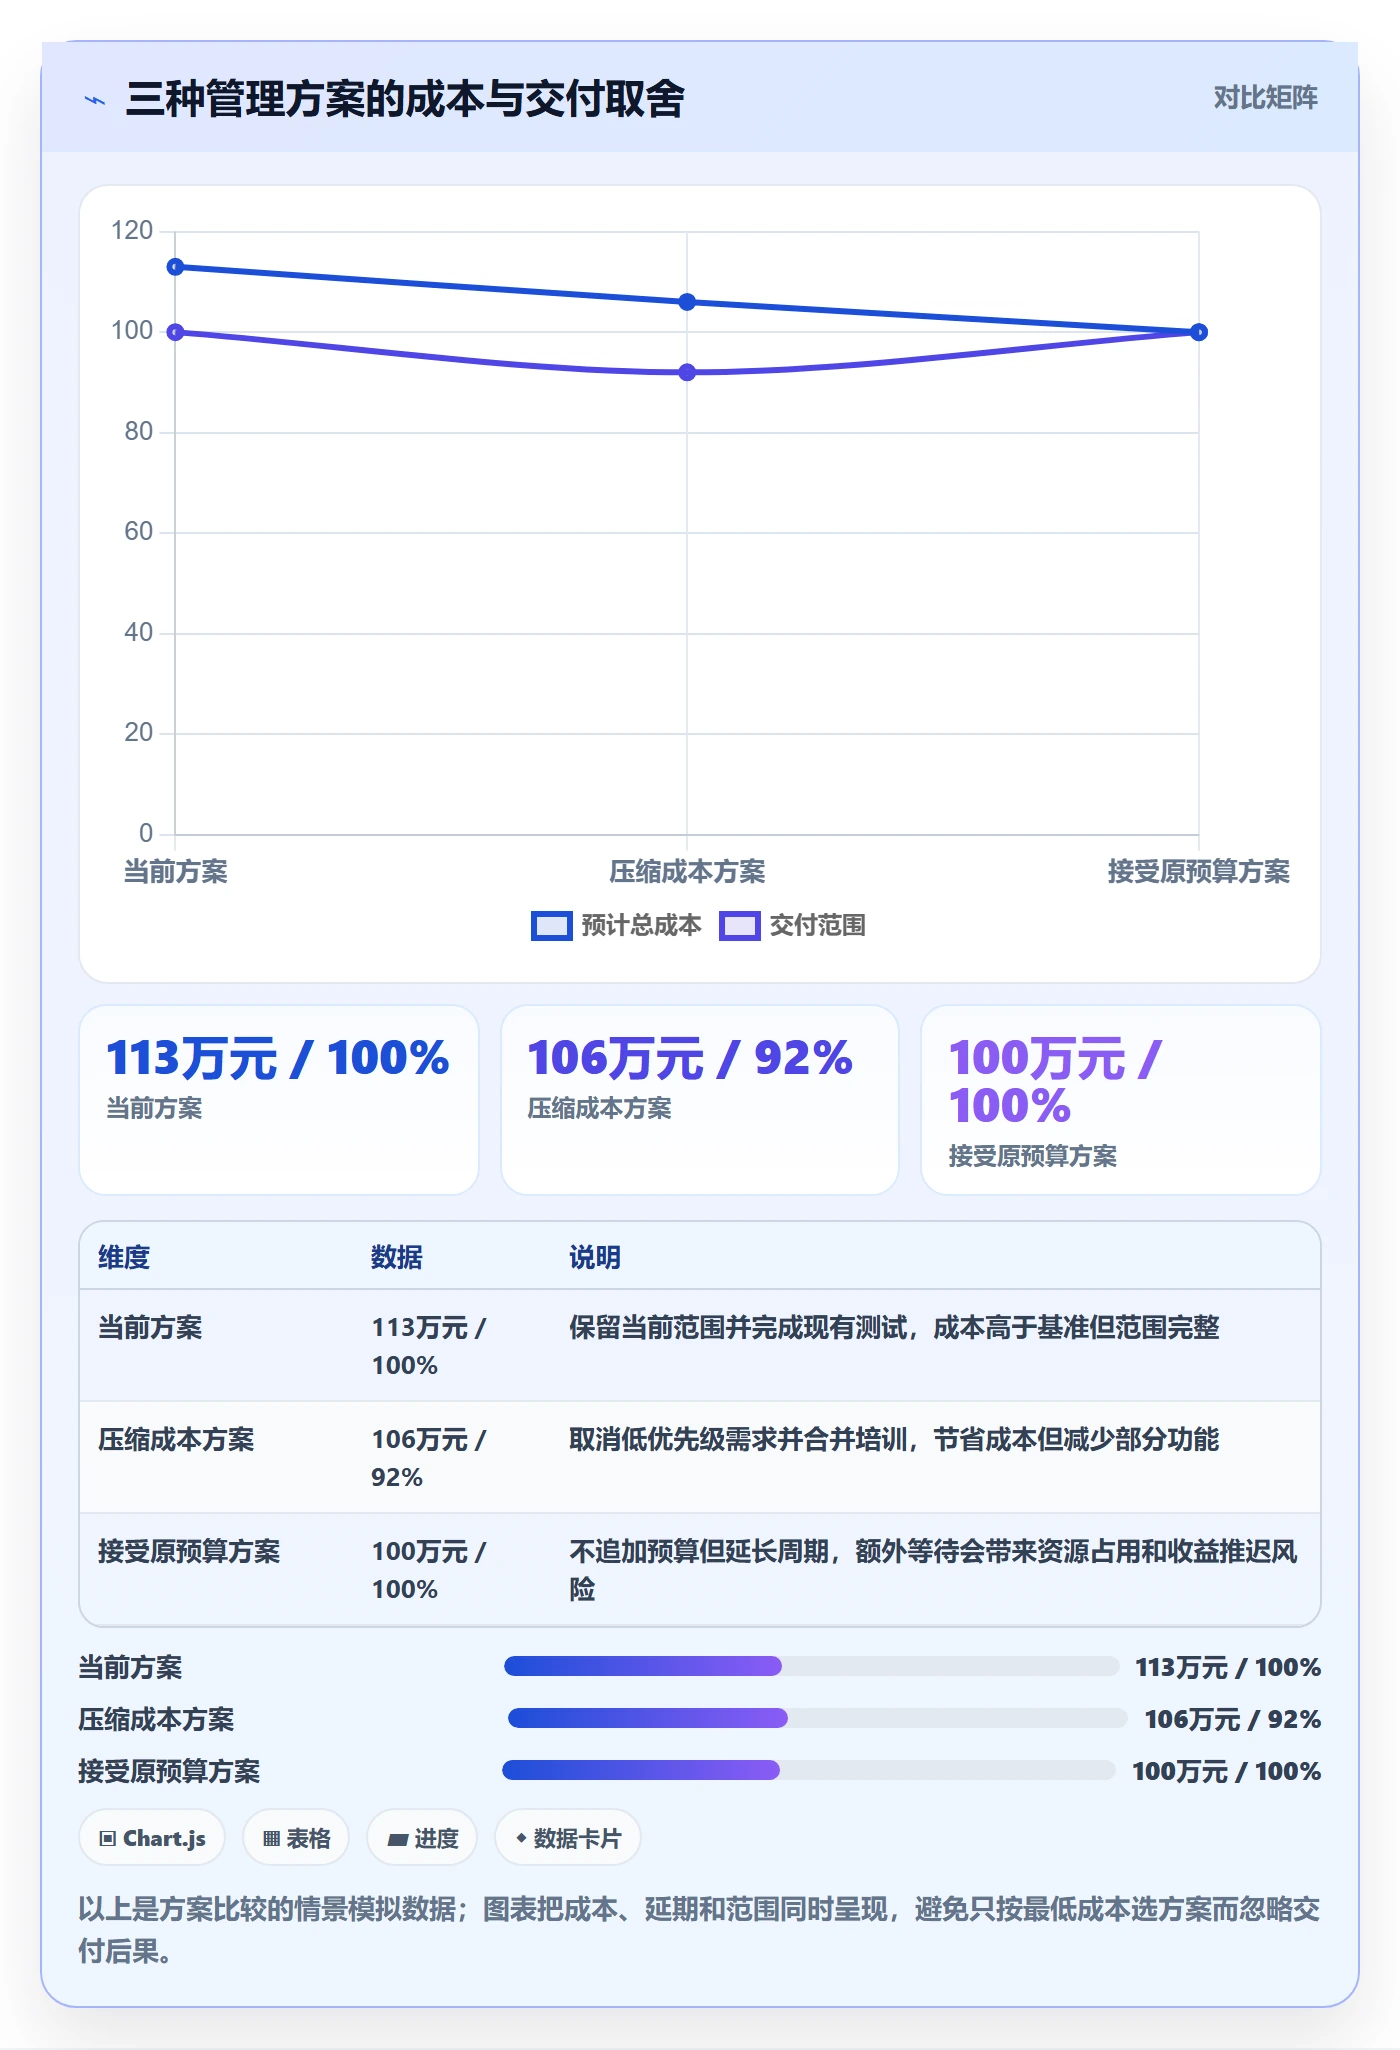This screenshot has width=1400, height=2050.
Task: Open the 接受原预算方案 data card
Action: tap(1121, 1100)
